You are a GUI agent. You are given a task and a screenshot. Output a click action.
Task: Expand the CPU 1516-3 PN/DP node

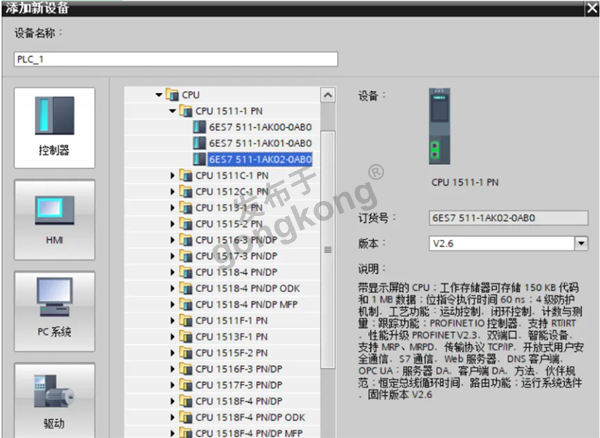[173, 240]
